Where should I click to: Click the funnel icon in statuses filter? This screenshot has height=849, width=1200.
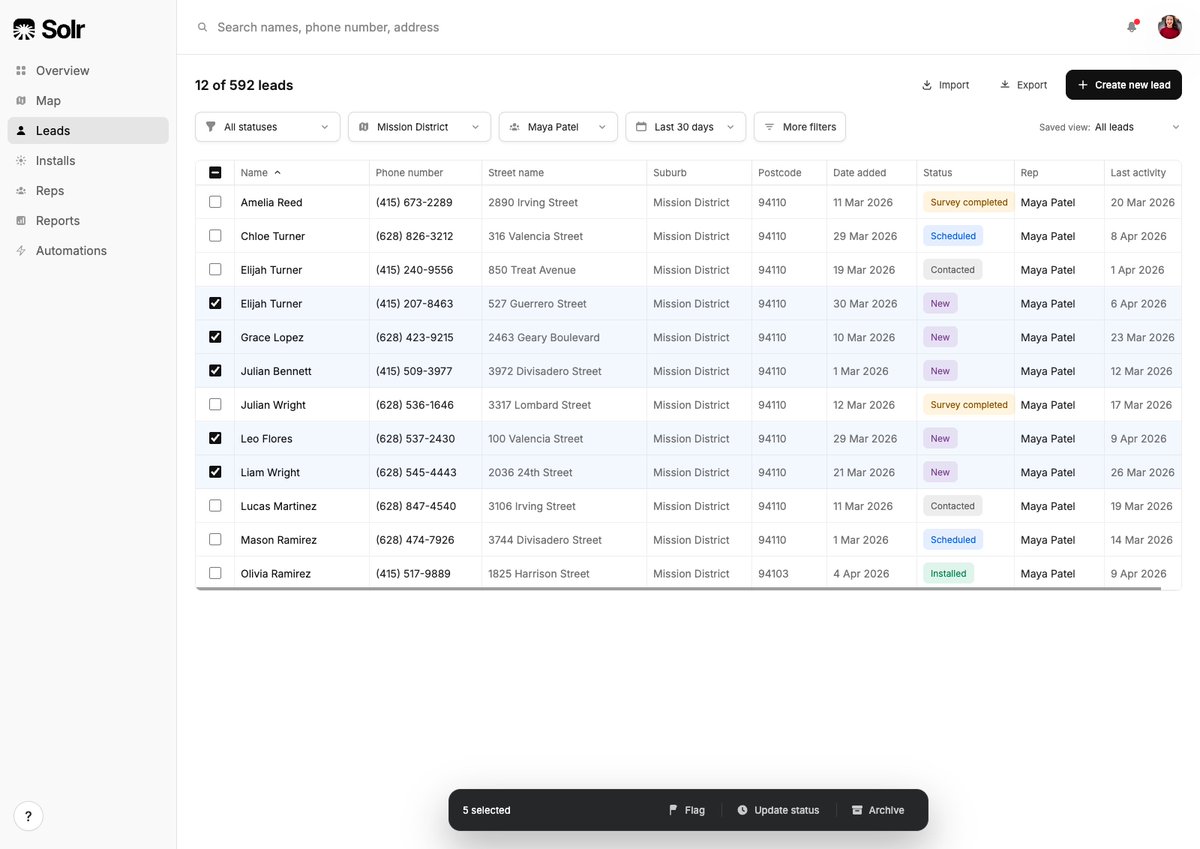coord(210,127)
